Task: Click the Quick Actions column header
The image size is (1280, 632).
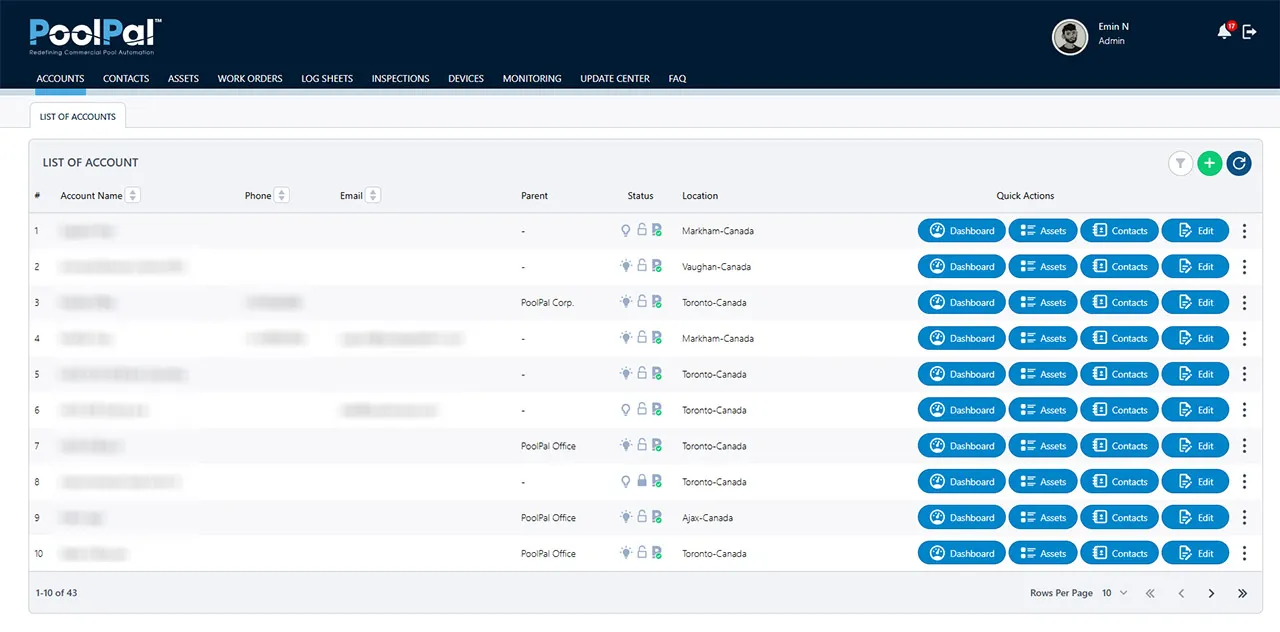Action: tap(1025, 196)
